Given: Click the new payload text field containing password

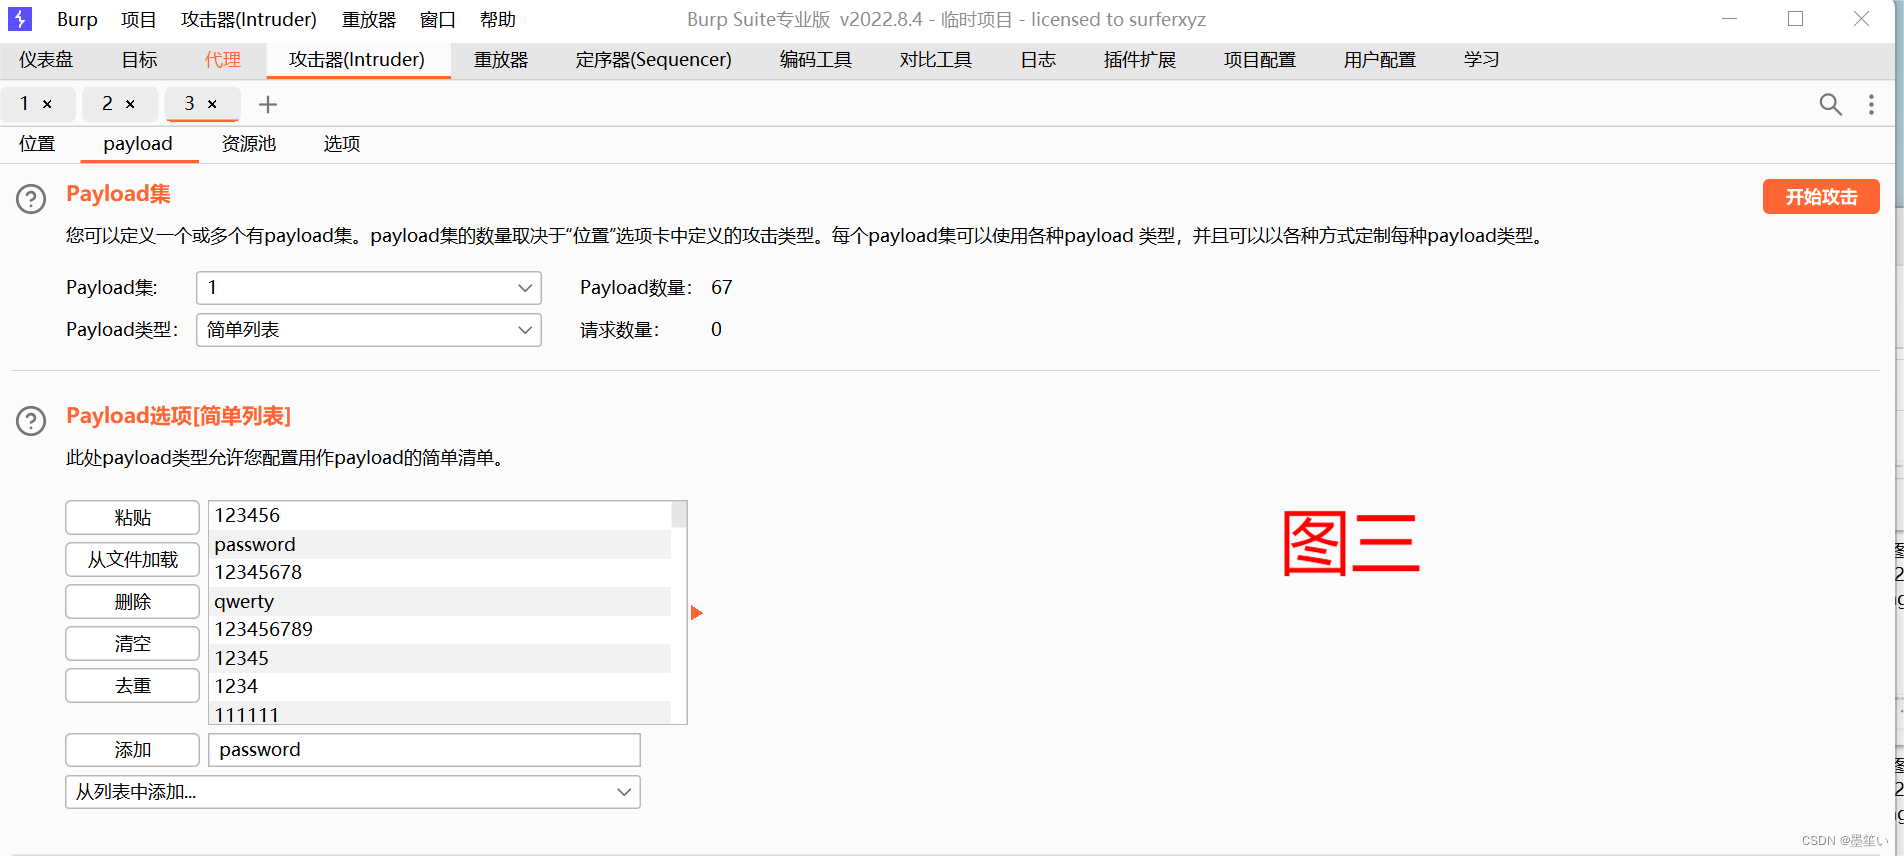Looking at the screenshot, I should (424, 750).
